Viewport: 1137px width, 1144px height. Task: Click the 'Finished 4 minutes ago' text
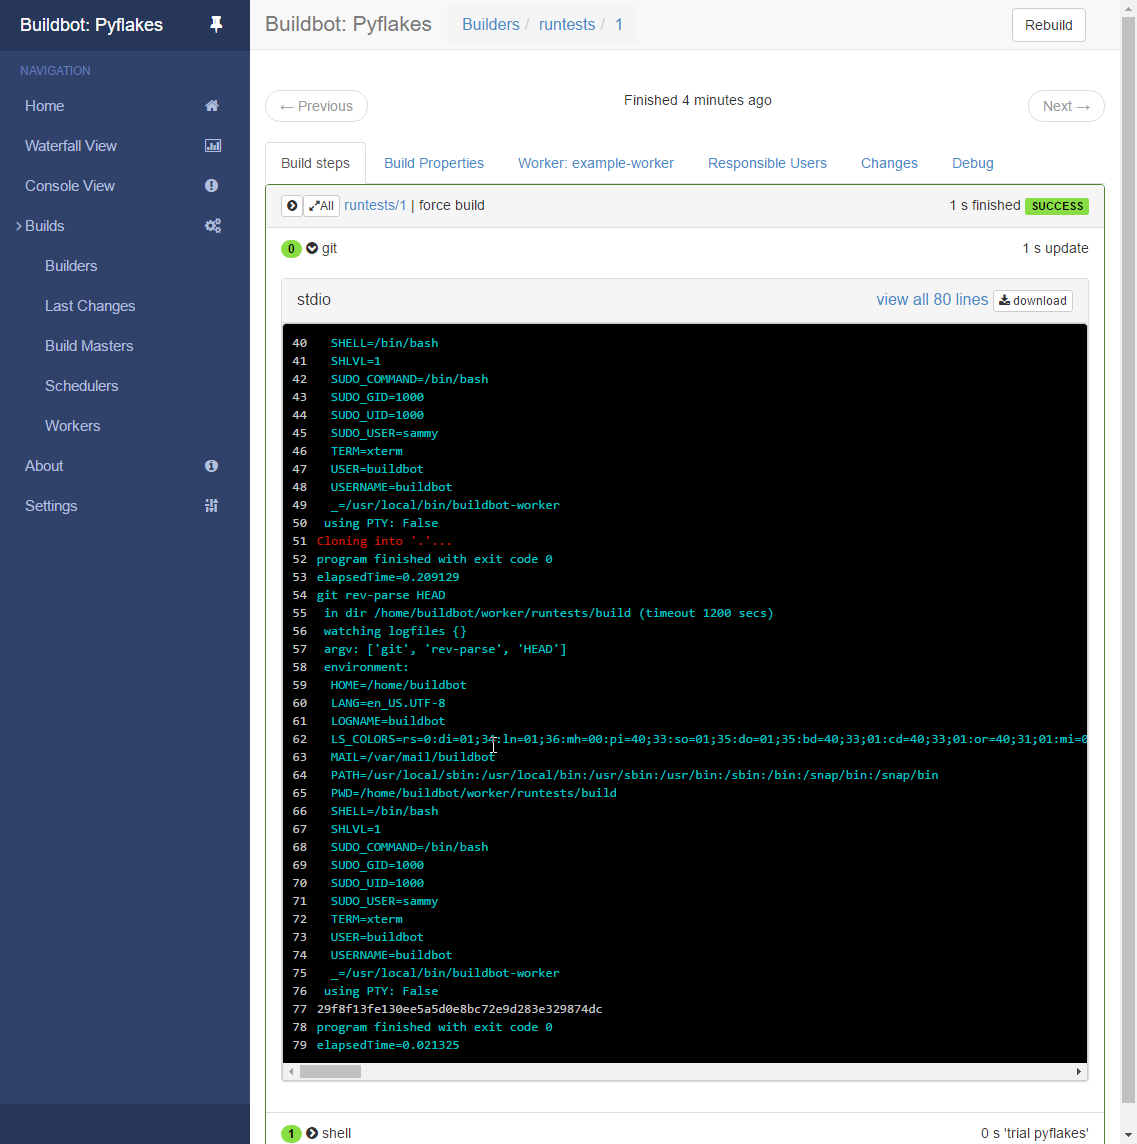point(698,101)
